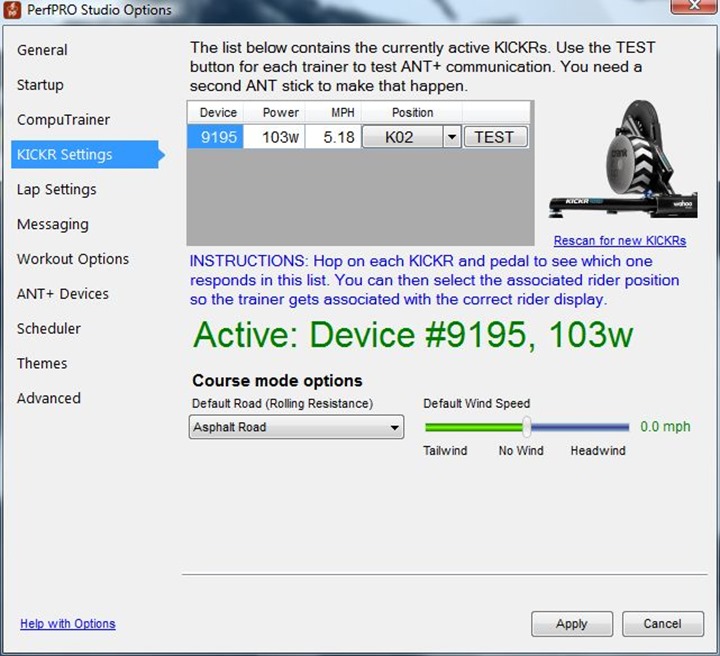Click the MPH column header

(333, 112)
